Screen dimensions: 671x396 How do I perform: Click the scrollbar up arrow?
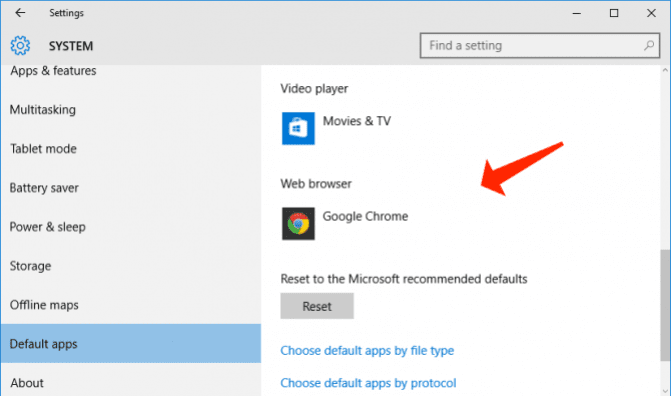665,70
